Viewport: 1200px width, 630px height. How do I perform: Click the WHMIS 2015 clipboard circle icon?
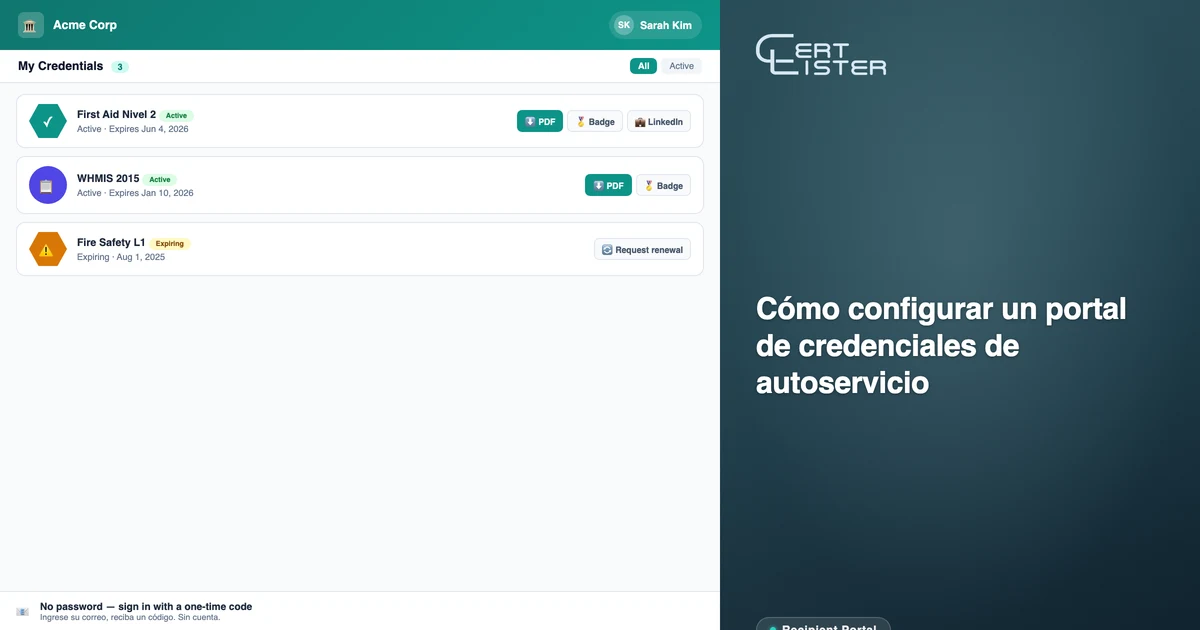[48, 185]
